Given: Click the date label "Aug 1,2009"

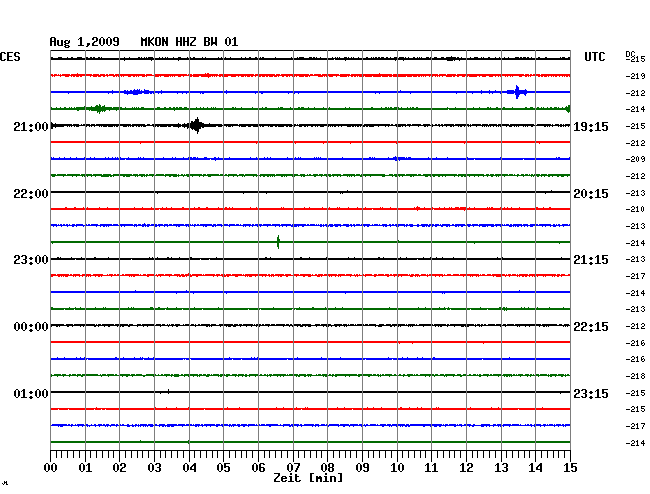Looking at the screenshot, I should click(85, 42).
